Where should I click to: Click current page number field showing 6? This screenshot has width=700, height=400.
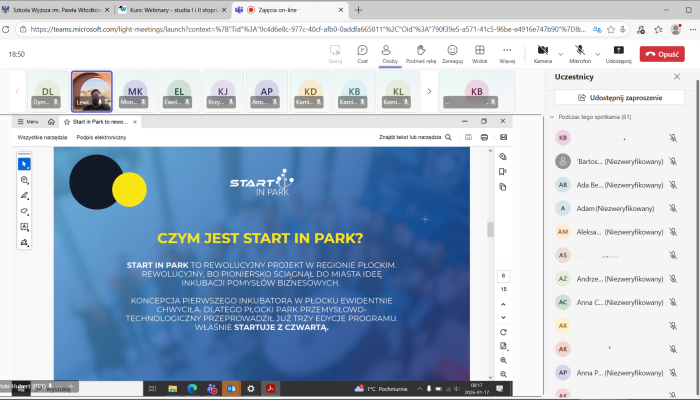(503, 276)
